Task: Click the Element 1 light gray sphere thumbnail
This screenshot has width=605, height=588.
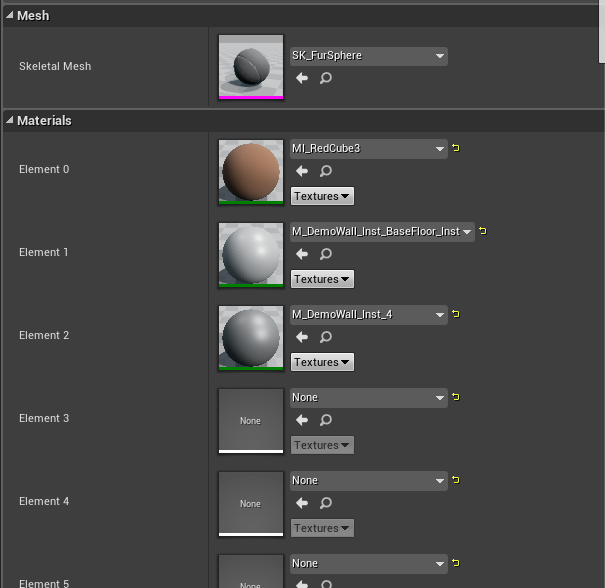Action: (251, 255)
